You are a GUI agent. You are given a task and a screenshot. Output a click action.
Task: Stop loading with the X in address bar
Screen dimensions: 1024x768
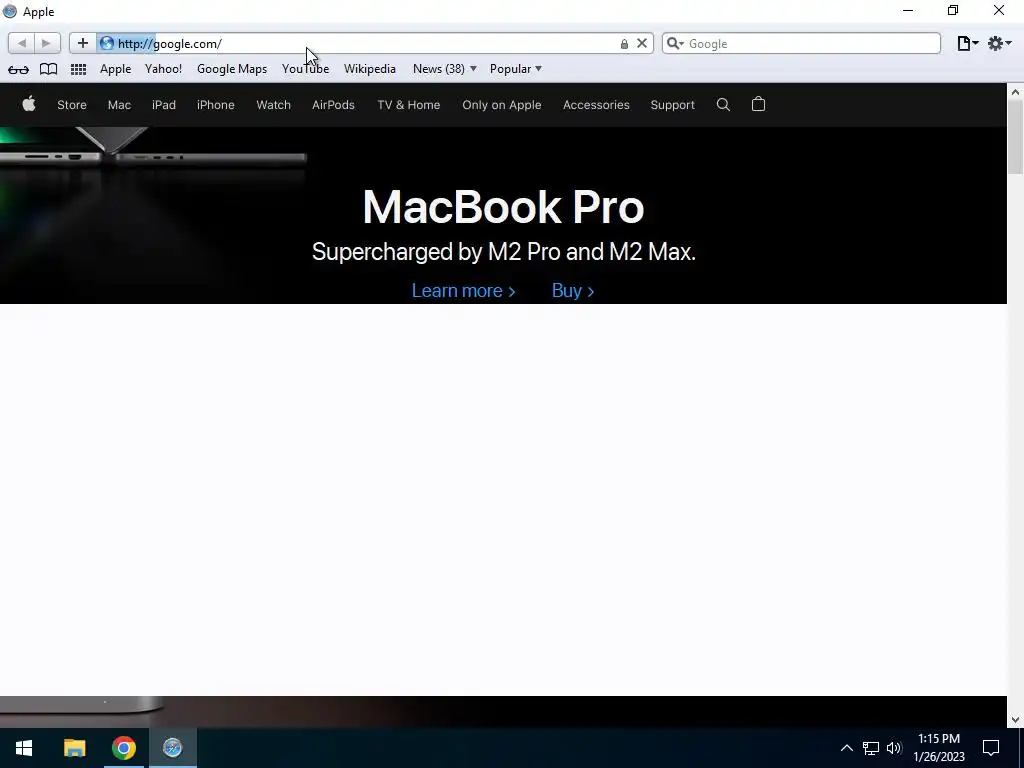[642, 43]
